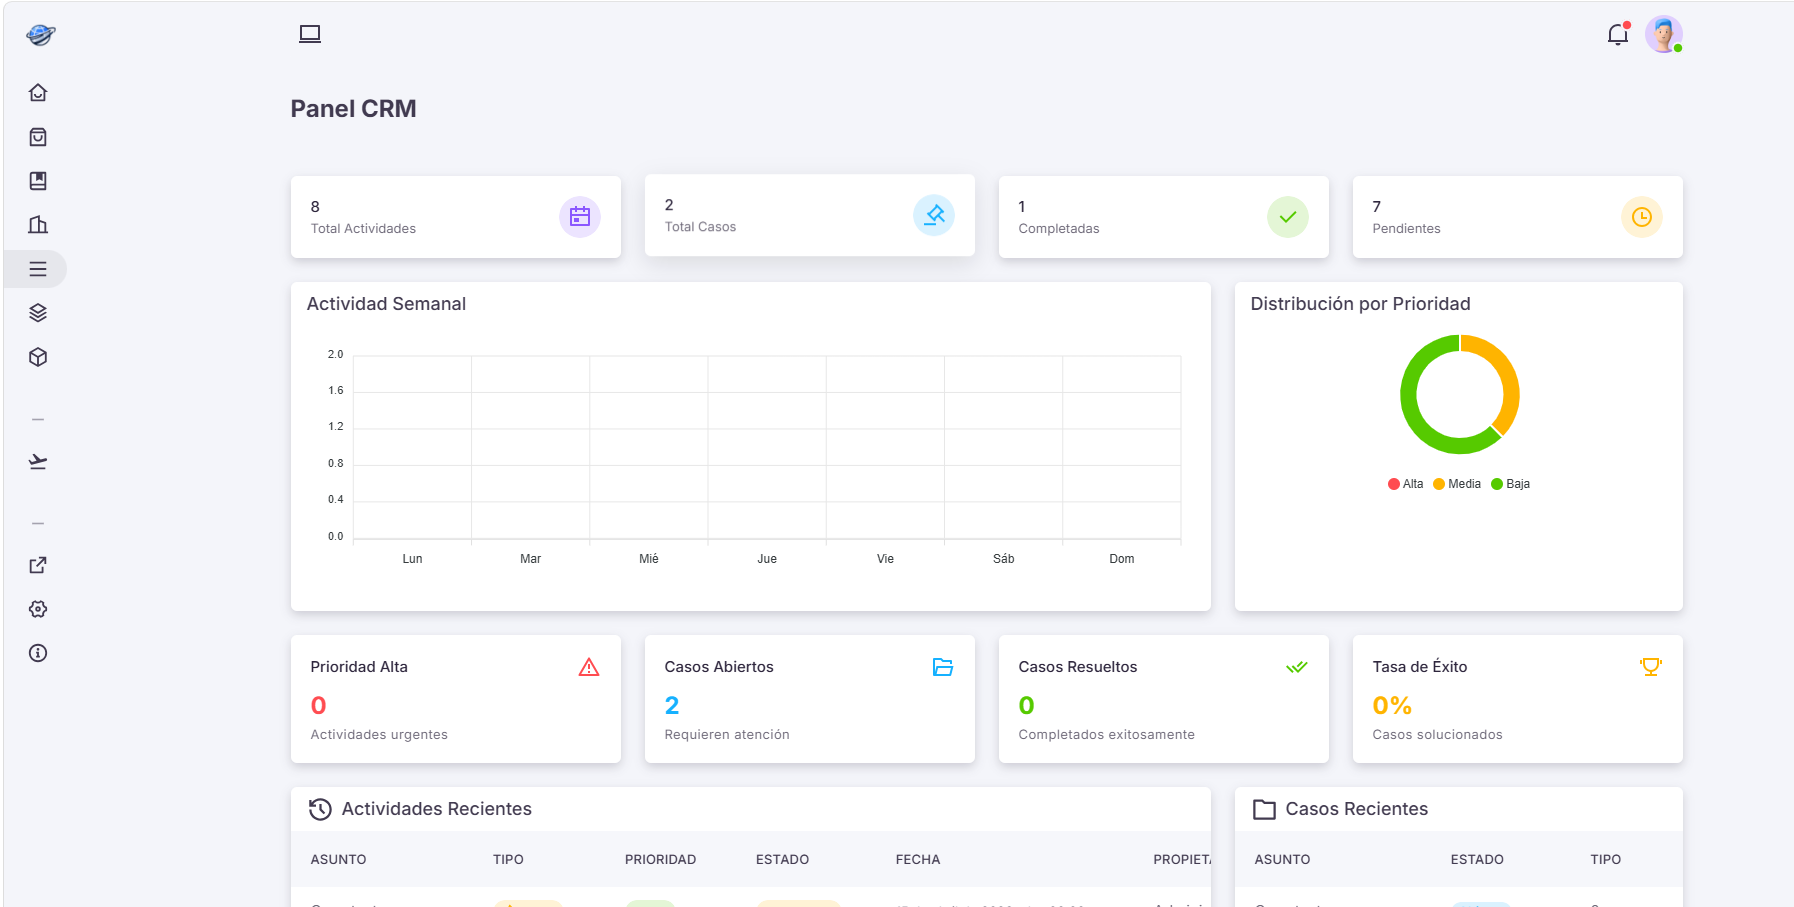Click the open folder icon on Casos Abiertos

click(943, 667)
